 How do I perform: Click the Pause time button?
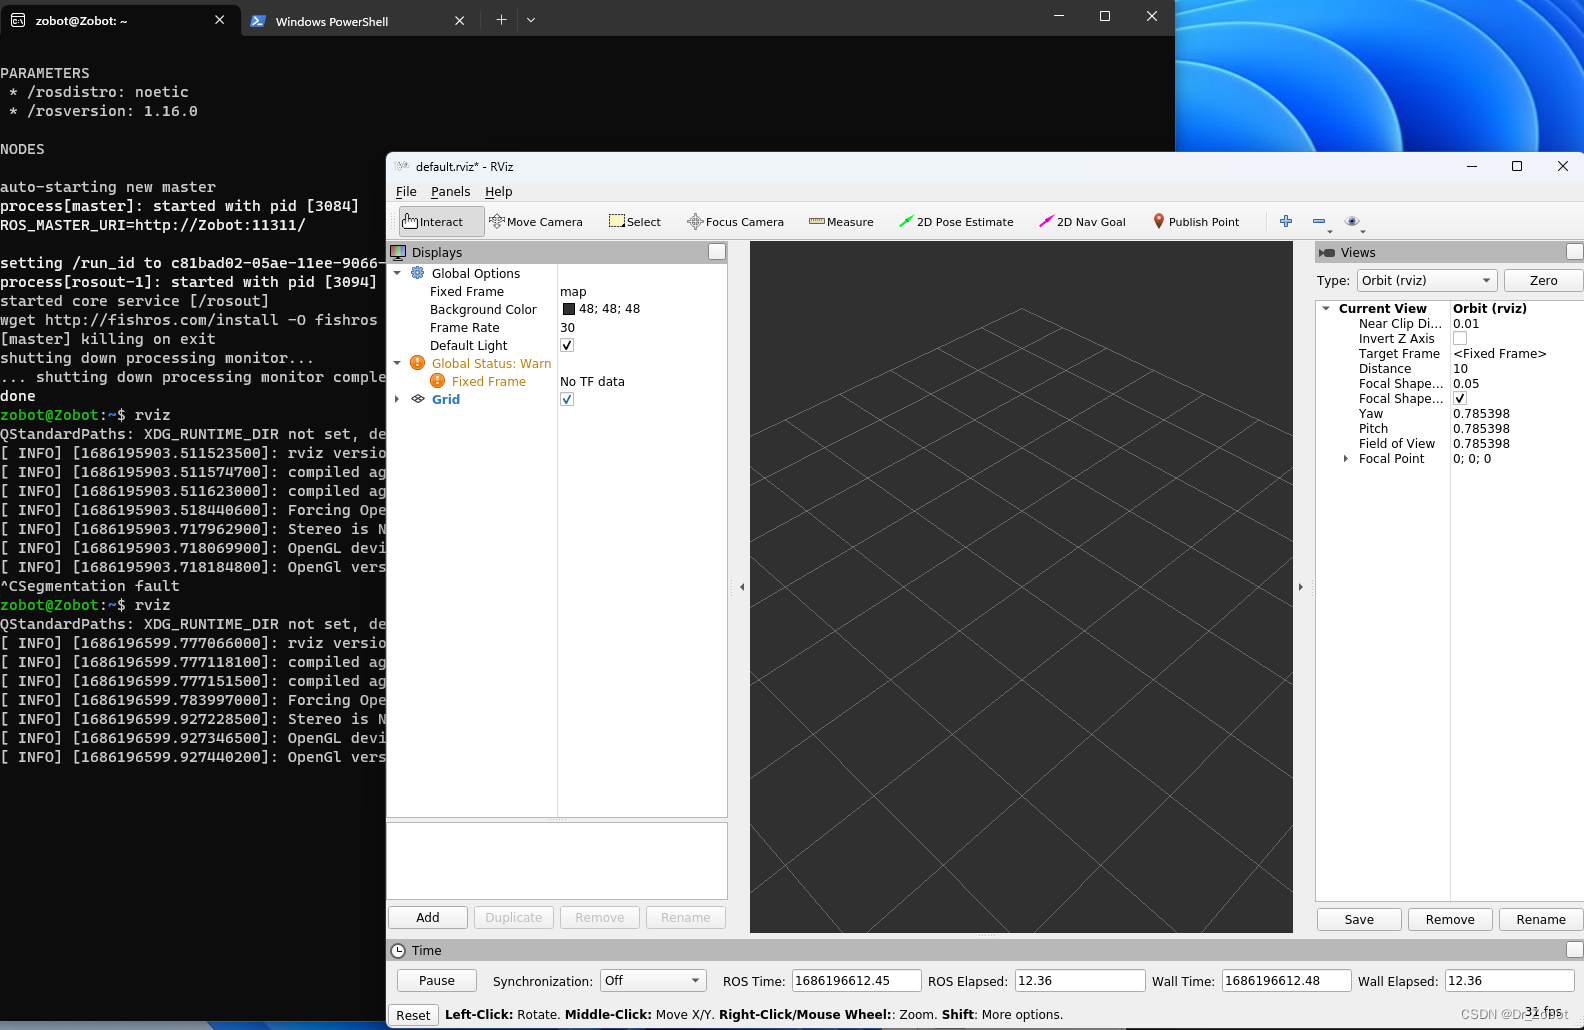pos(437,981)
